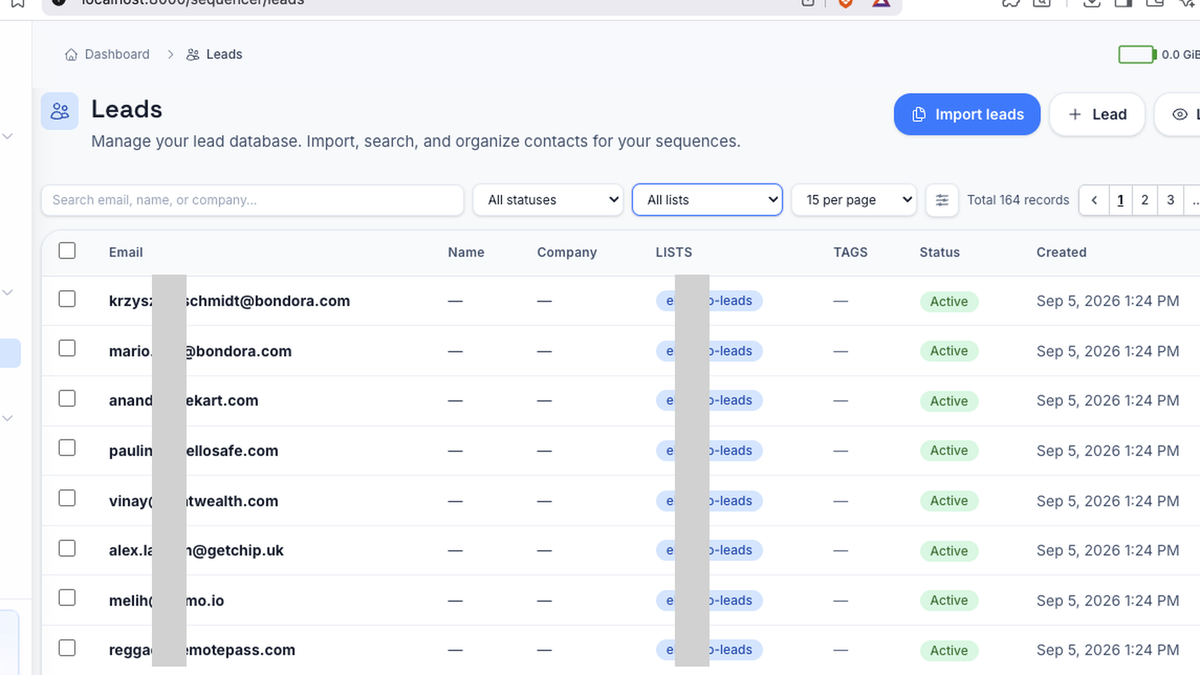Open the Brave shield in address bar
The width and height of the screenshot is (1200, 675).
(x=845, y=3)
